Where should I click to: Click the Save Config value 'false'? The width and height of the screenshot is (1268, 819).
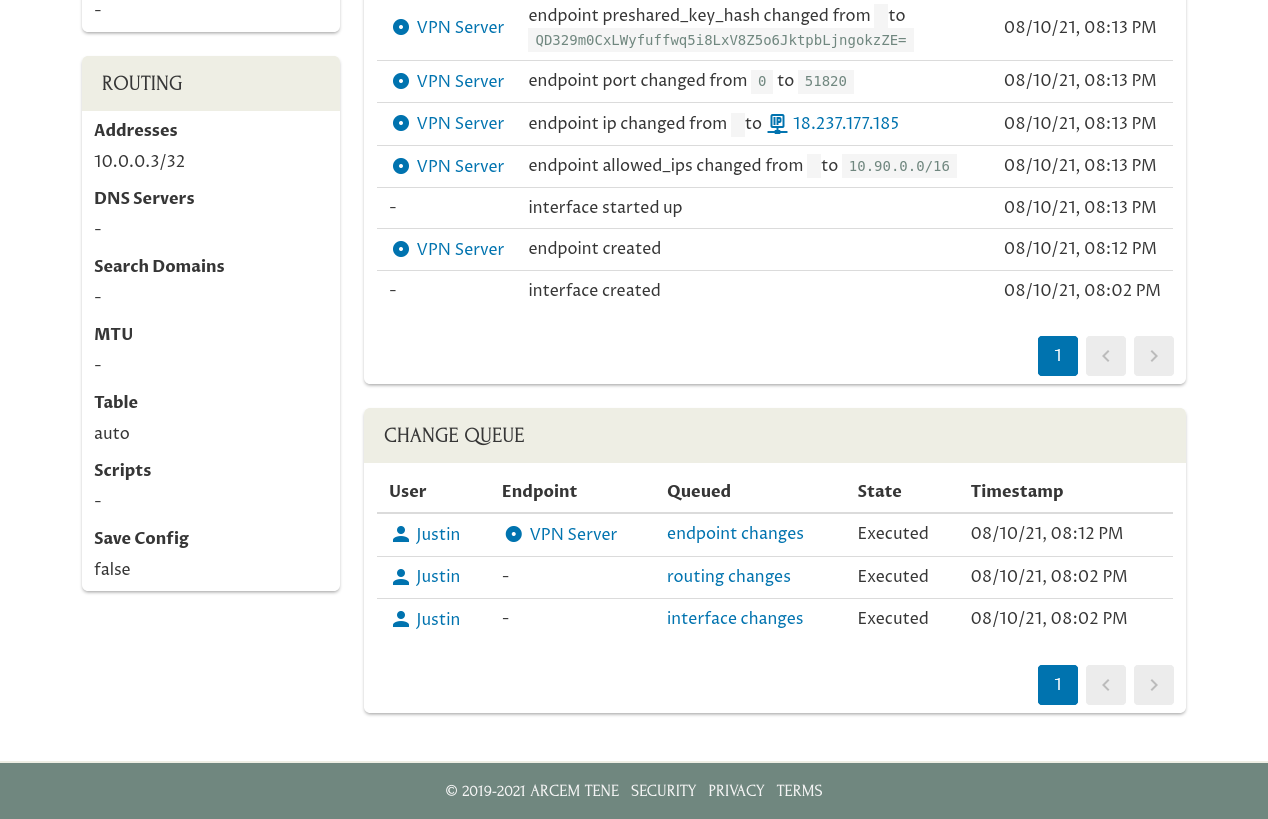tap(112, 570)
